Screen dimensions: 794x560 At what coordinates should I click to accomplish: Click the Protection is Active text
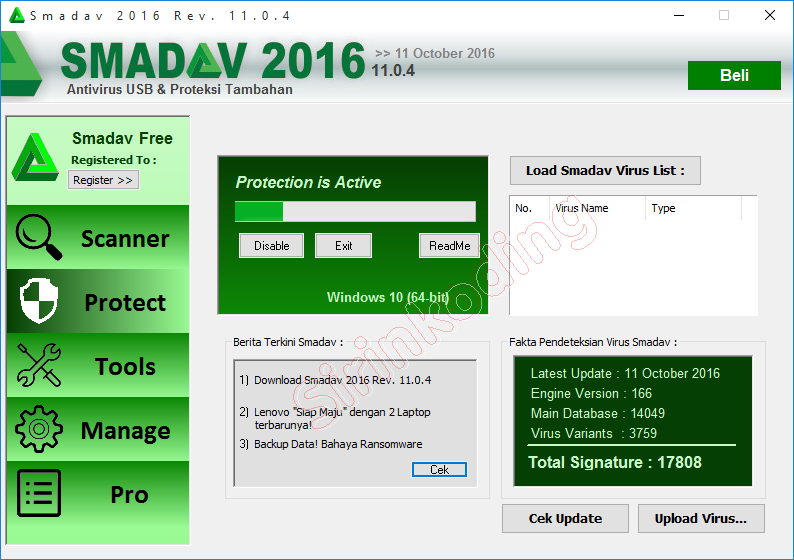coord(308,182)
